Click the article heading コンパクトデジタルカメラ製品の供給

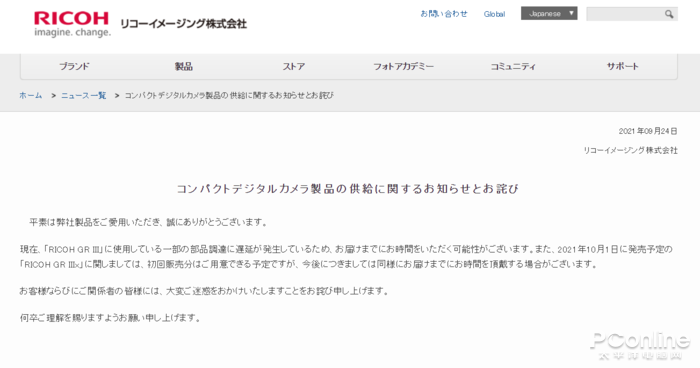(348, 189)
